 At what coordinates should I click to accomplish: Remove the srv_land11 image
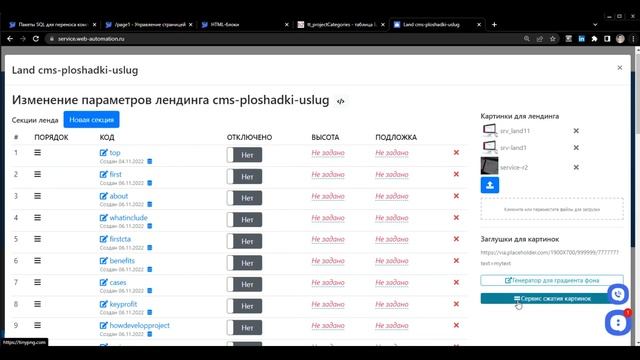pyautogui.click(x=576, y=131)
